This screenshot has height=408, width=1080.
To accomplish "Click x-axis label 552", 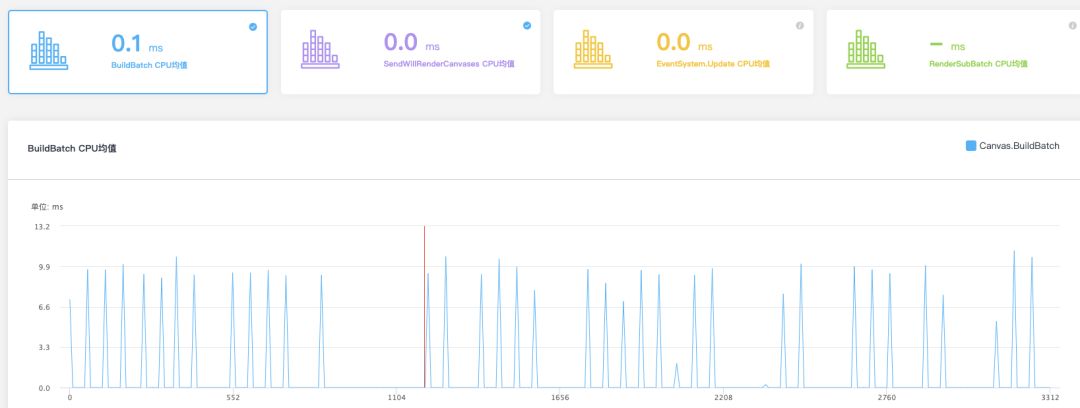I will pyautogui.click(x=233, y=398).
